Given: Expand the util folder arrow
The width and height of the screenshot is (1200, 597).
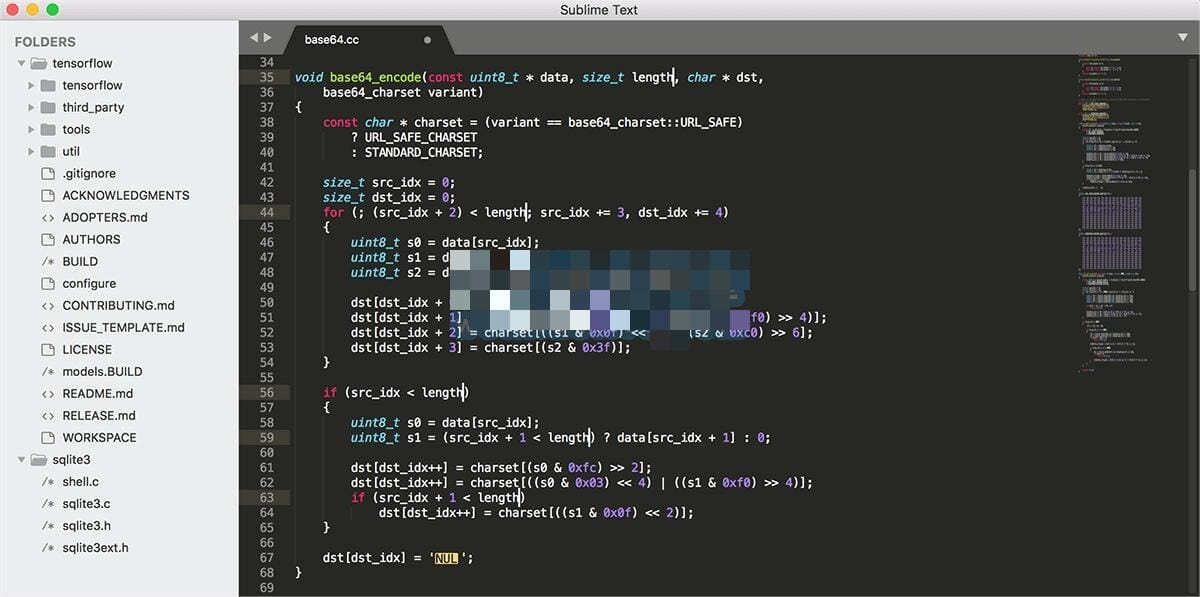Looking at the screenshot, I should coord(32,151).
